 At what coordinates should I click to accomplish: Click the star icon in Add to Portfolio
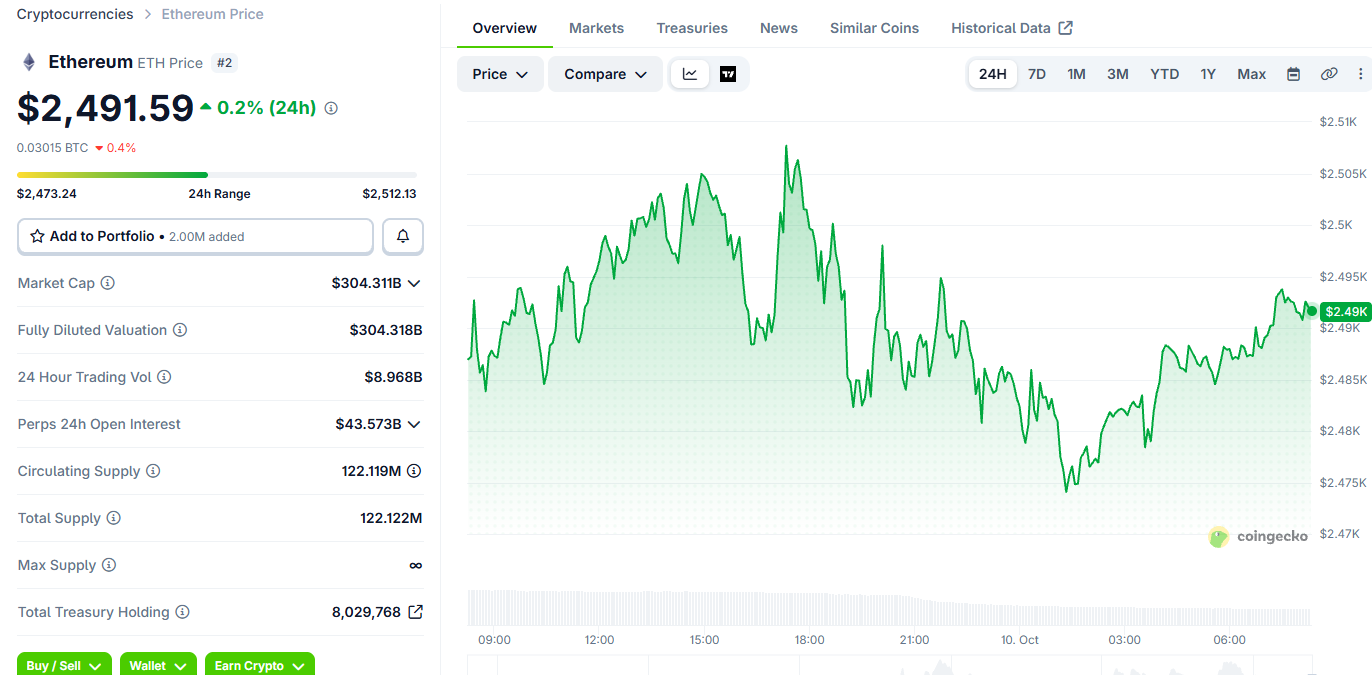point(37,237)
